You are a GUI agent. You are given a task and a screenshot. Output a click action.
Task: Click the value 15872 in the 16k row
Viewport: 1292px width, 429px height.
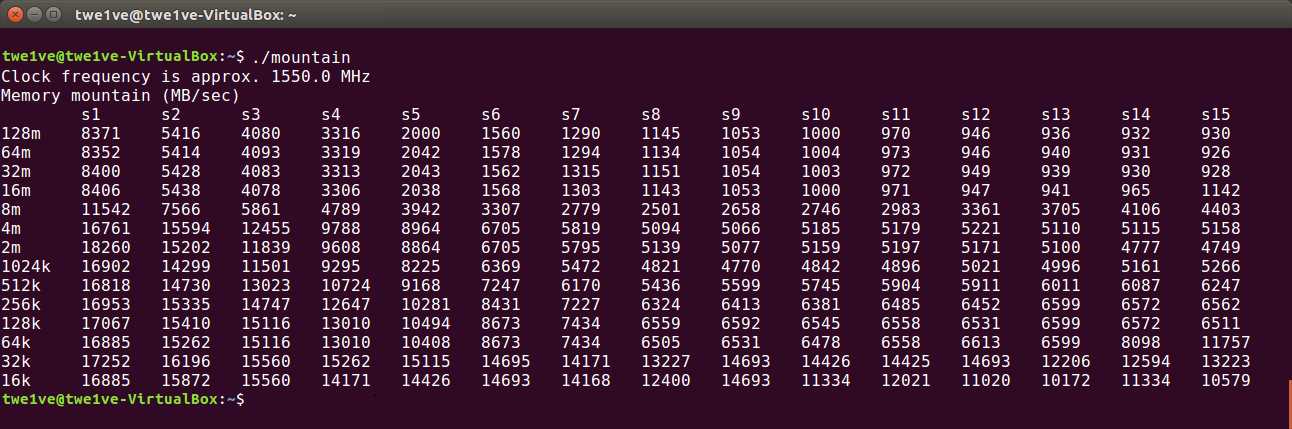[x=186, y=380]
